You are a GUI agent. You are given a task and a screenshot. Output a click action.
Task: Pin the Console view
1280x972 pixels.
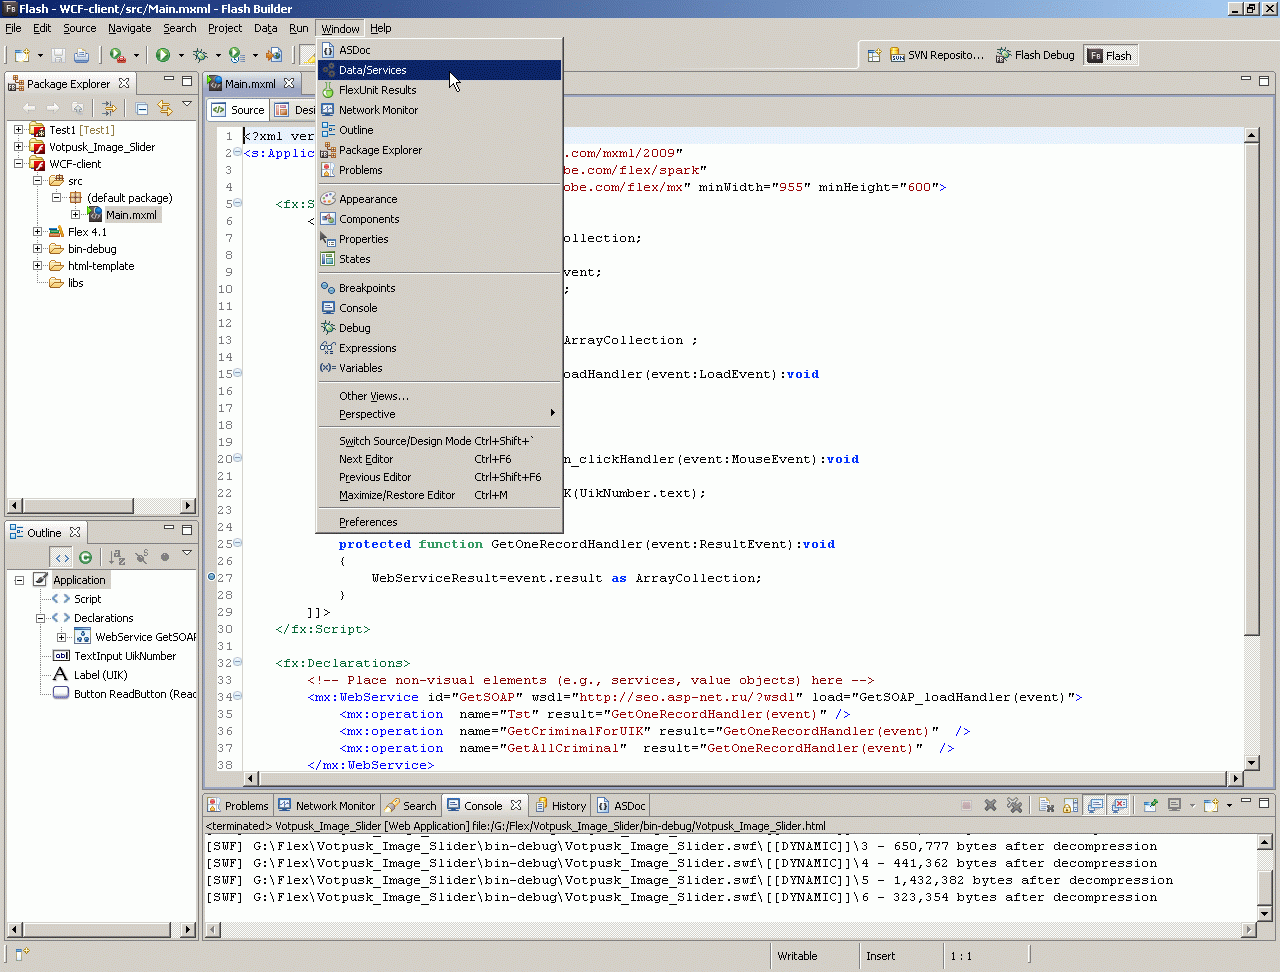pyautogui.click(x=1150, y=805)
